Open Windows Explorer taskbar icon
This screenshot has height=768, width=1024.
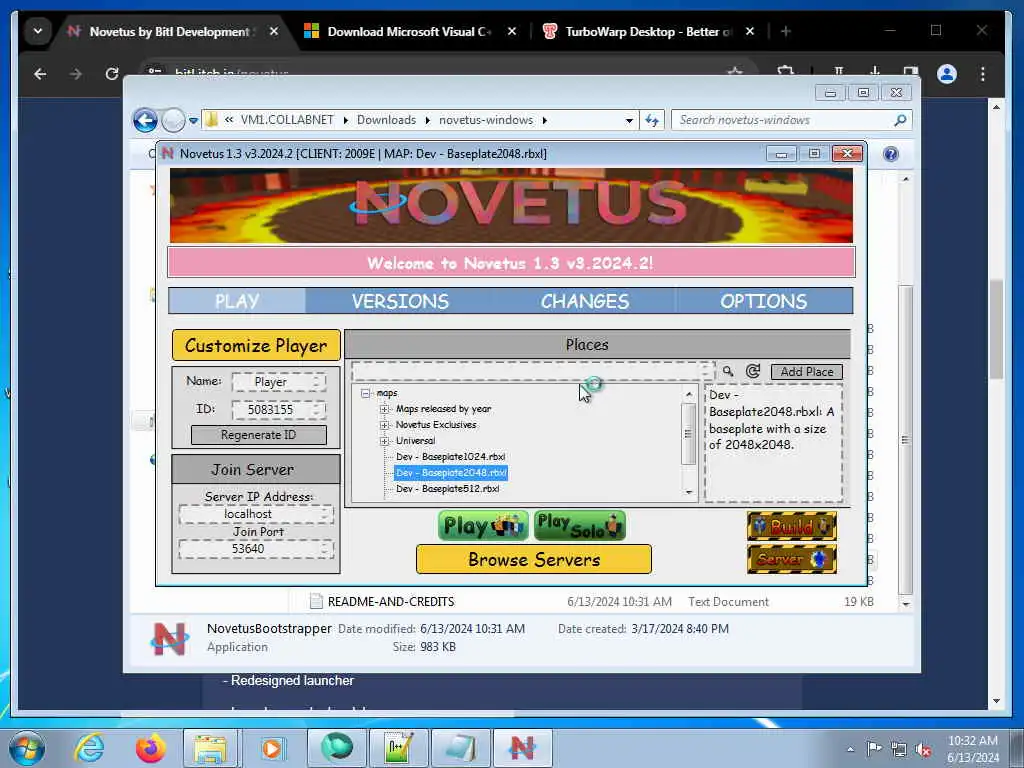tap(210, 748)
